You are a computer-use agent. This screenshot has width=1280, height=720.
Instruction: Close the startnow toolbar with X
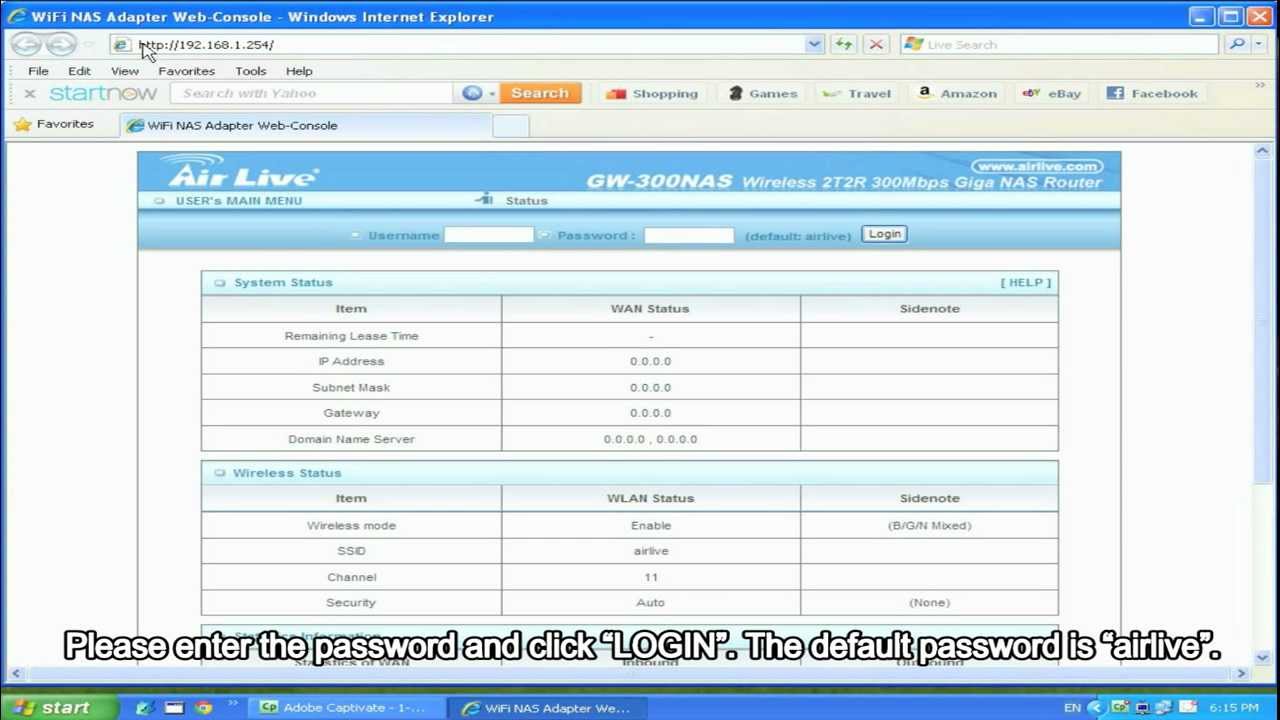[29, 93]
